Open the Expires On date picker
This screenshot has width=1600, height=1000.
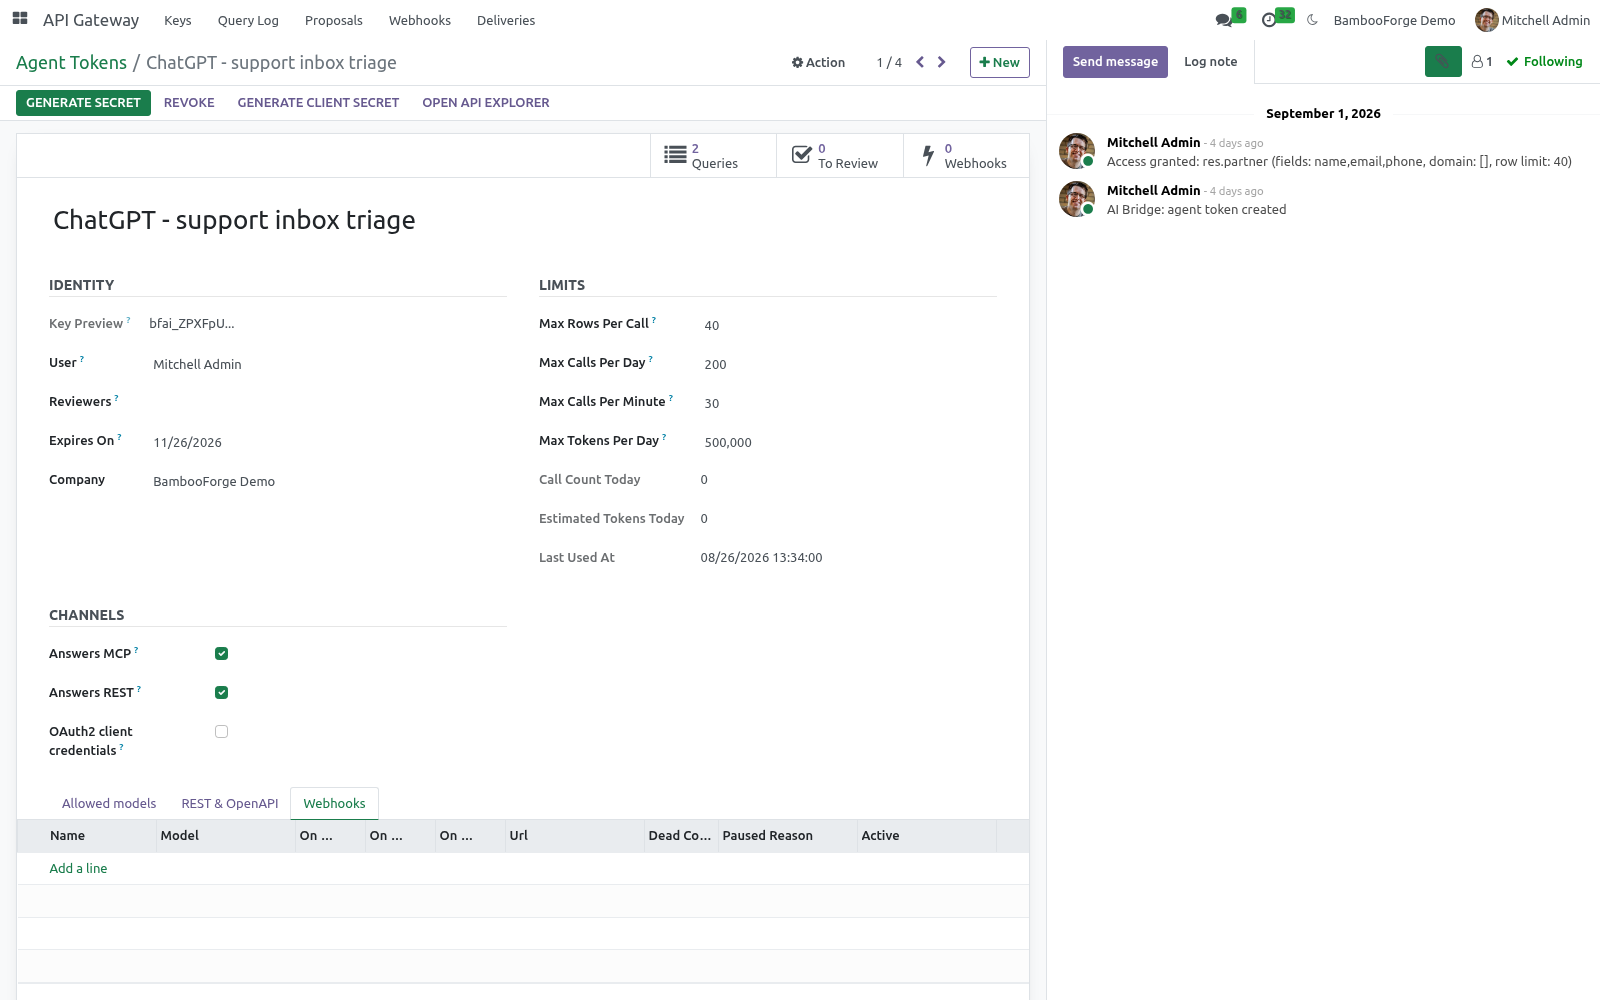point(328,442)
